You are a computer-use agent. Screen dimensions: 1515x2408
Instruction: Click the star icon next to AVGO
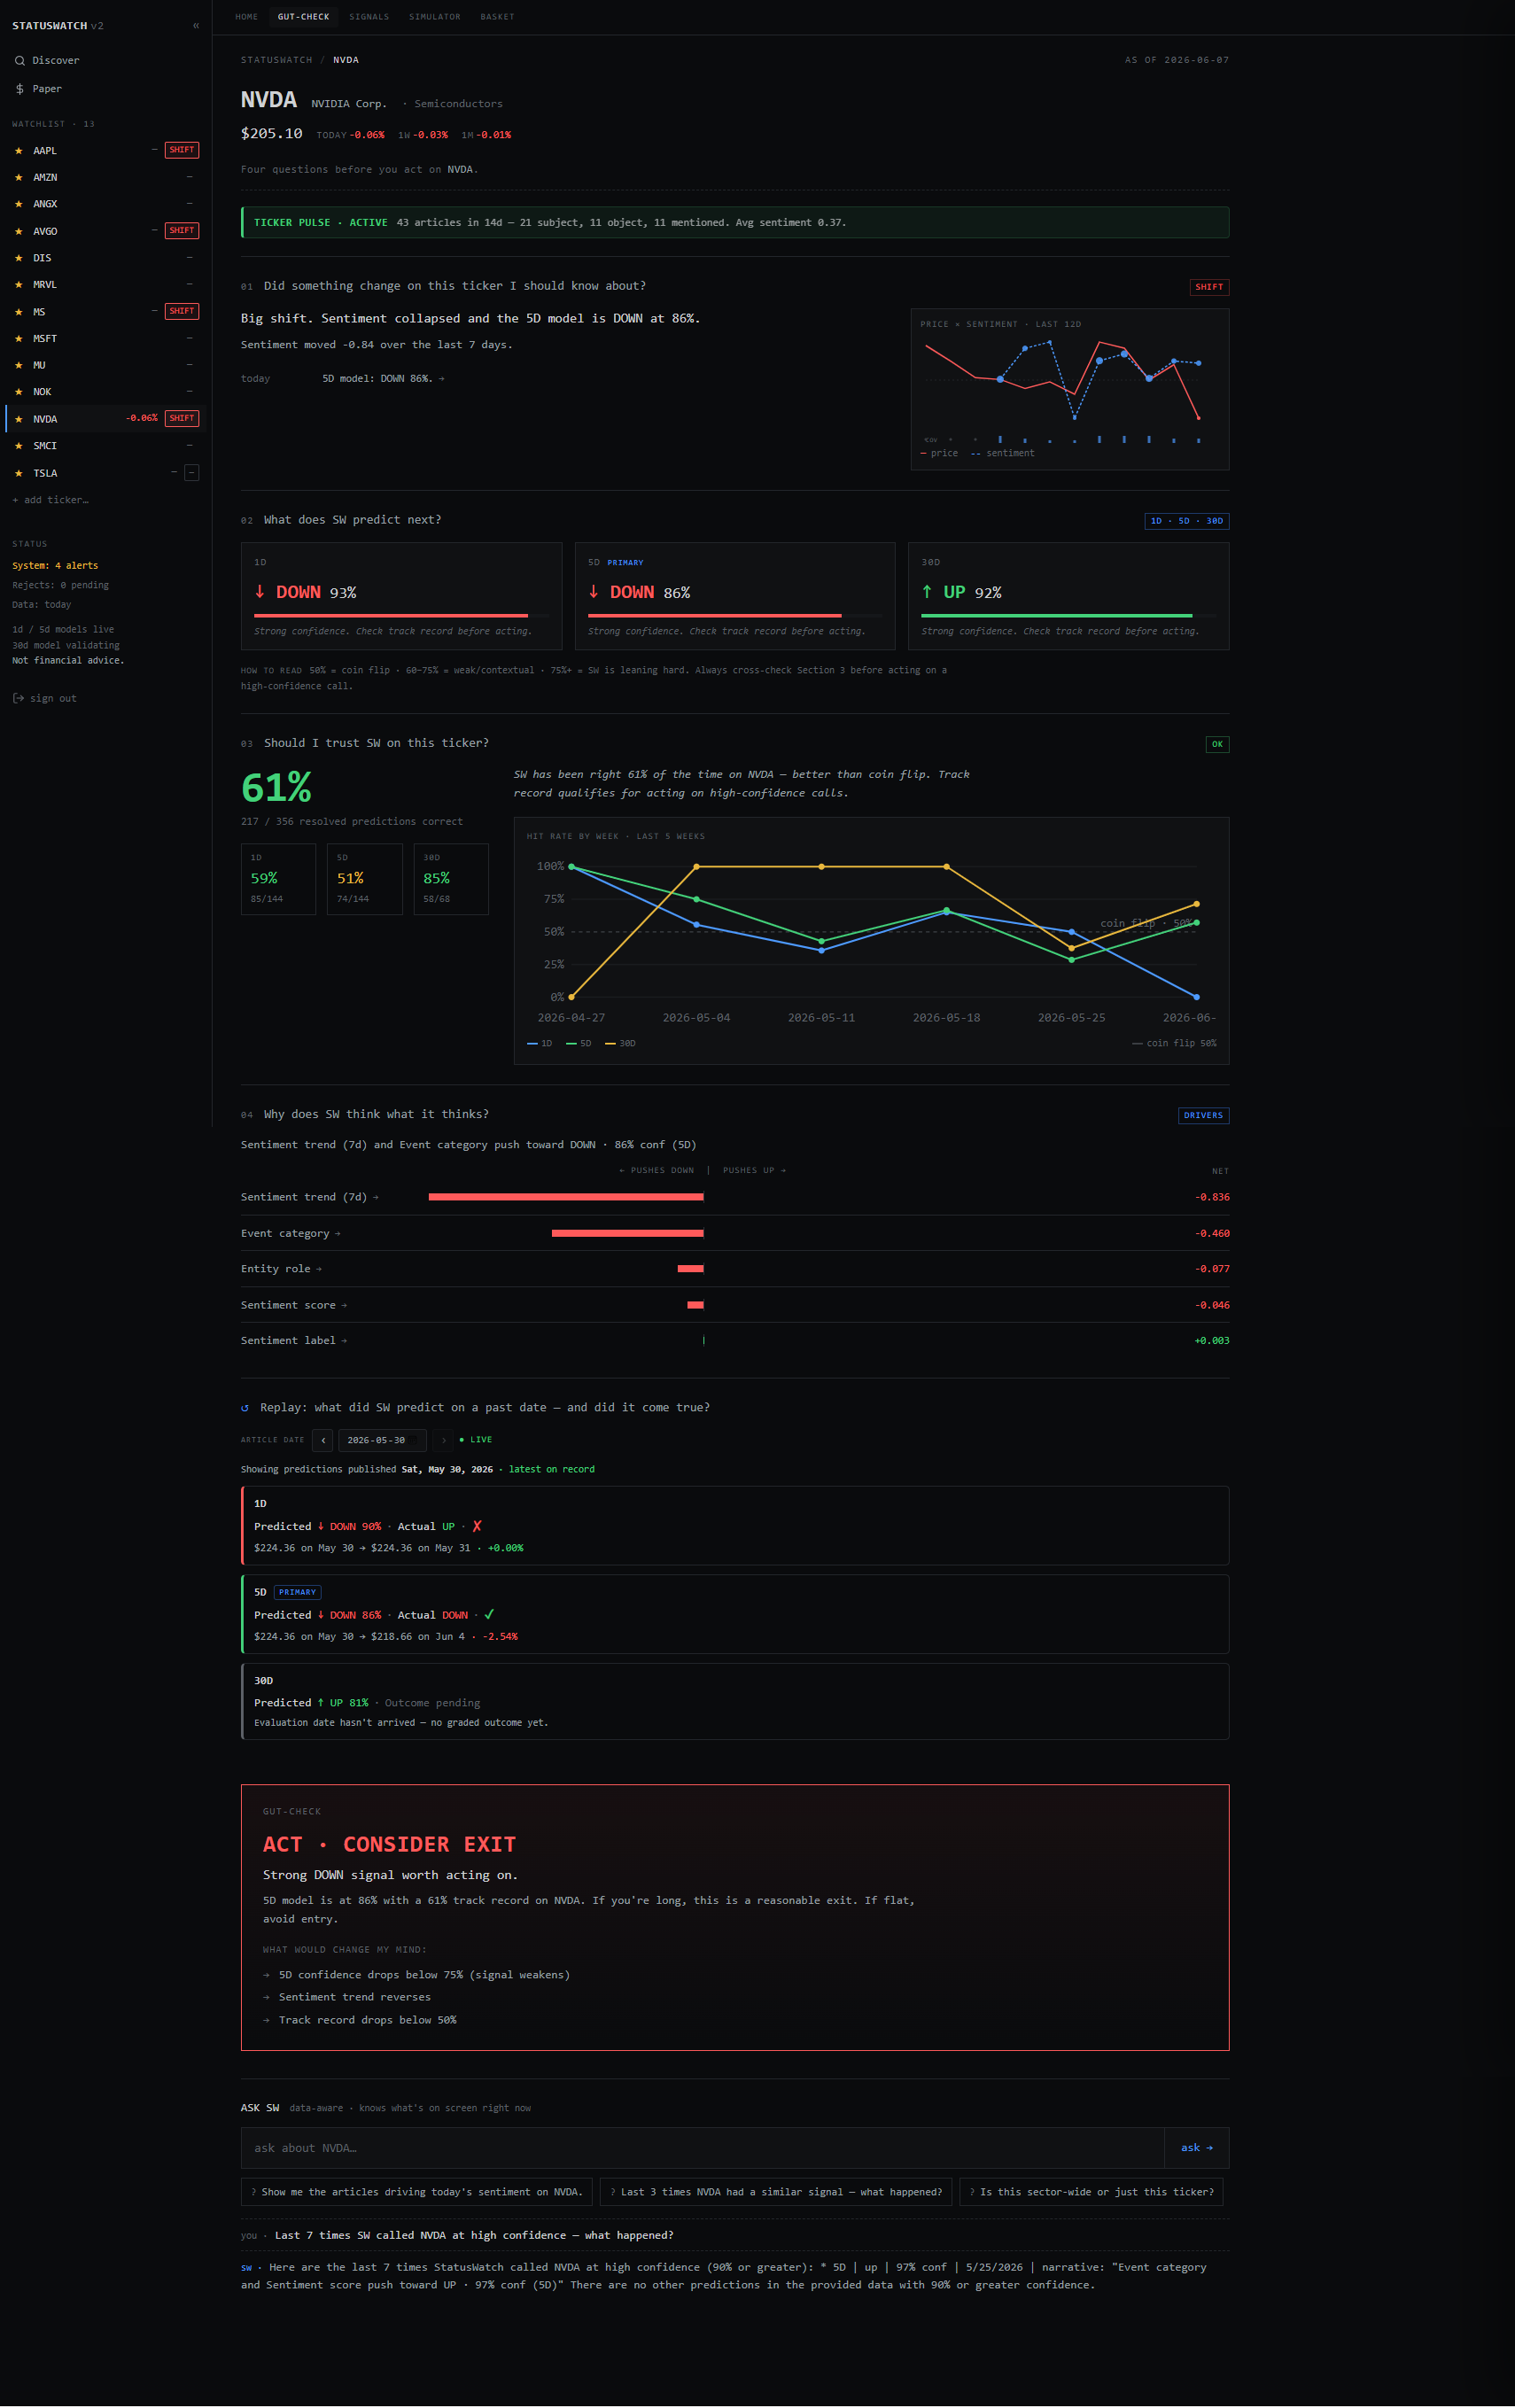click(x=18, y=231)
